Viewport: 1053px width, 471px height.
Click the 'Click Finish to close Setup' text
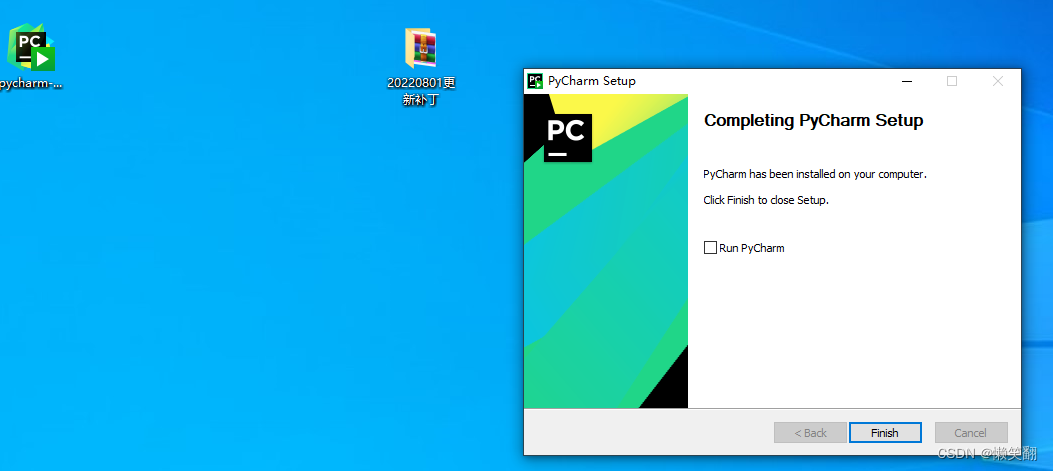click(766, 200)
